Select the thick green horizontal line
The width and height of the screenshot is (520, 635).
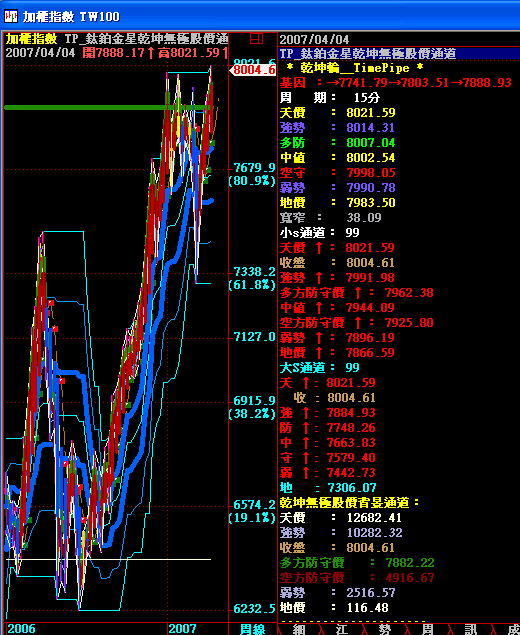coord(109,107)
